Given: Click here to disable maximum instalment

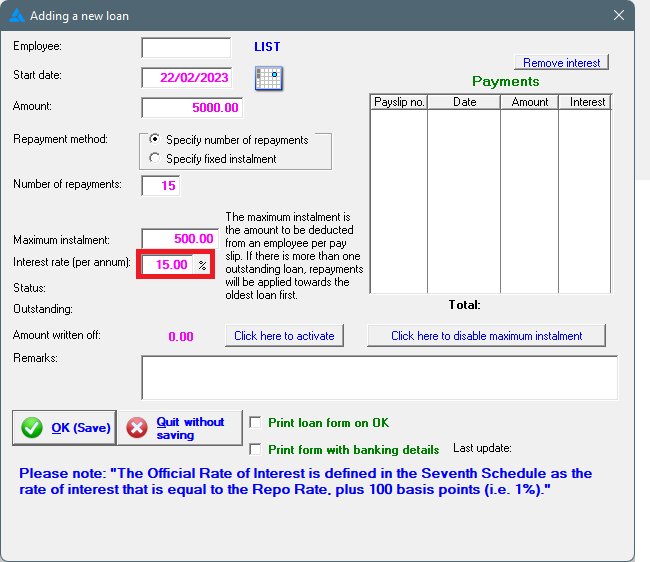Looking at the screenshot, I should pos(486,336).
